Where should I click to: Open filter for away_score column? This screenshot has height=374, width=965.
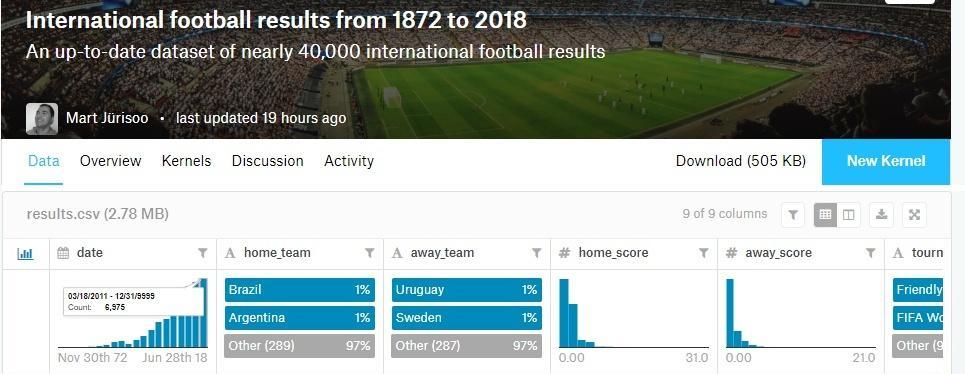(x=870, y=253)
